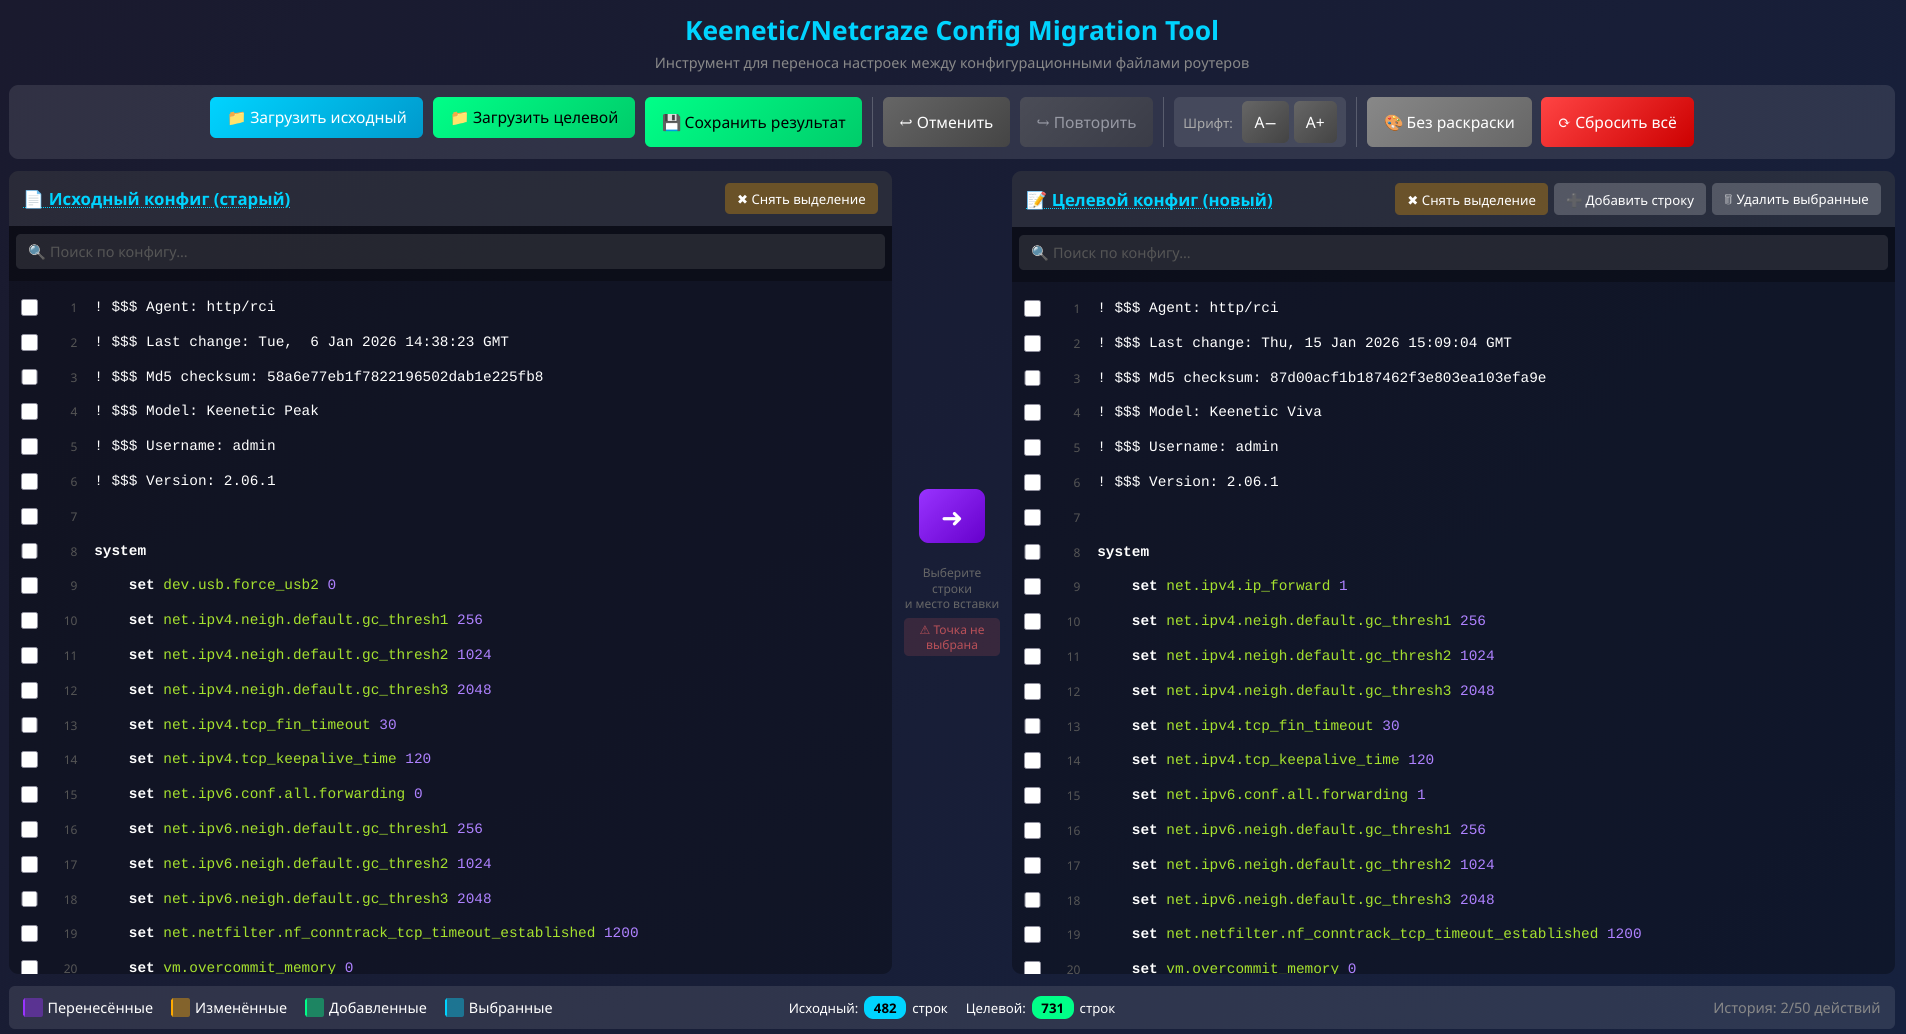1906x1034 pixels.
Task: Tick checkbox for source line 4 Keenetic Peak
Action: tap(30, 412)
